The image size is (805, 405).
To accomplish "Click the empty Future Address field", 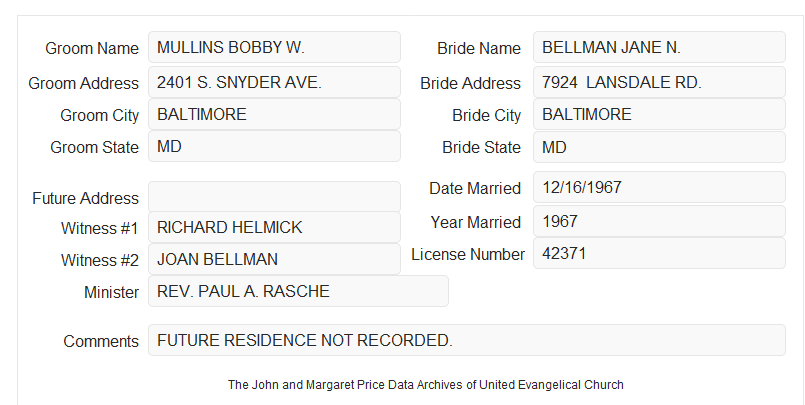I will [274, 197].
